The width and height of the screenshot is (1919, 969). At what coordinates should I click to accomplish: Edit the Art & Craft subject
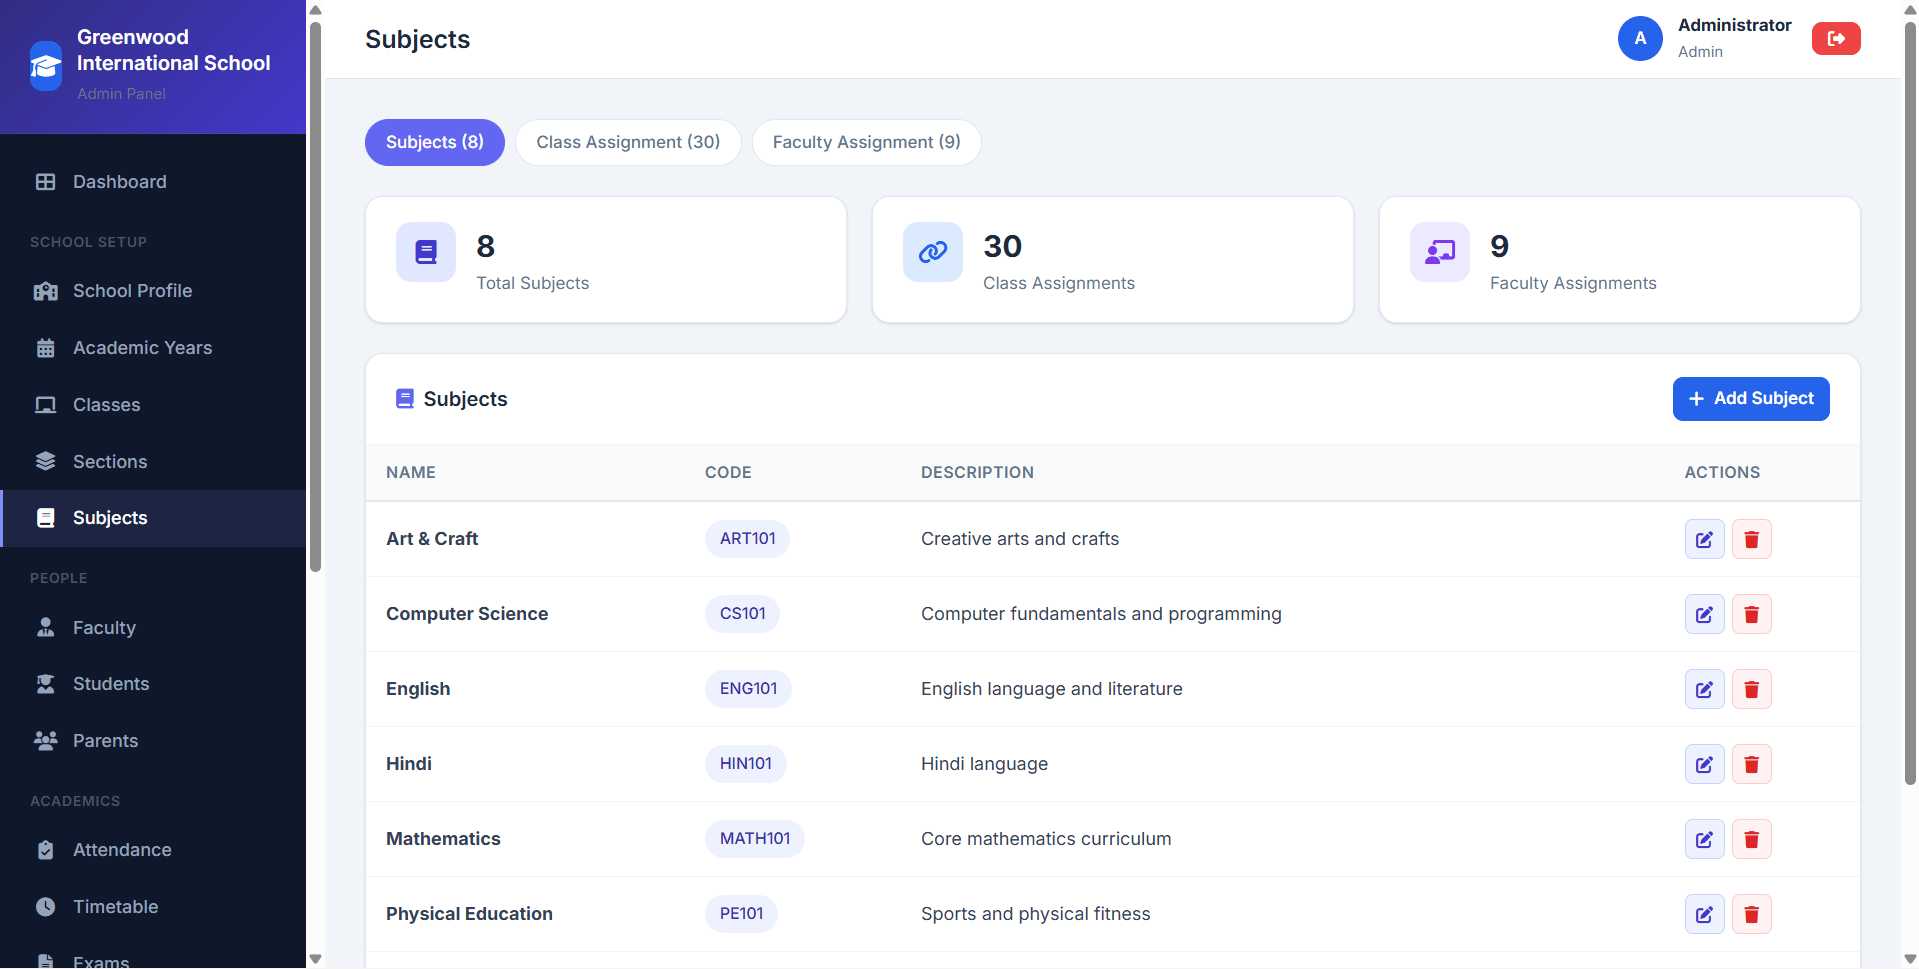click(x=1704, y=539)
